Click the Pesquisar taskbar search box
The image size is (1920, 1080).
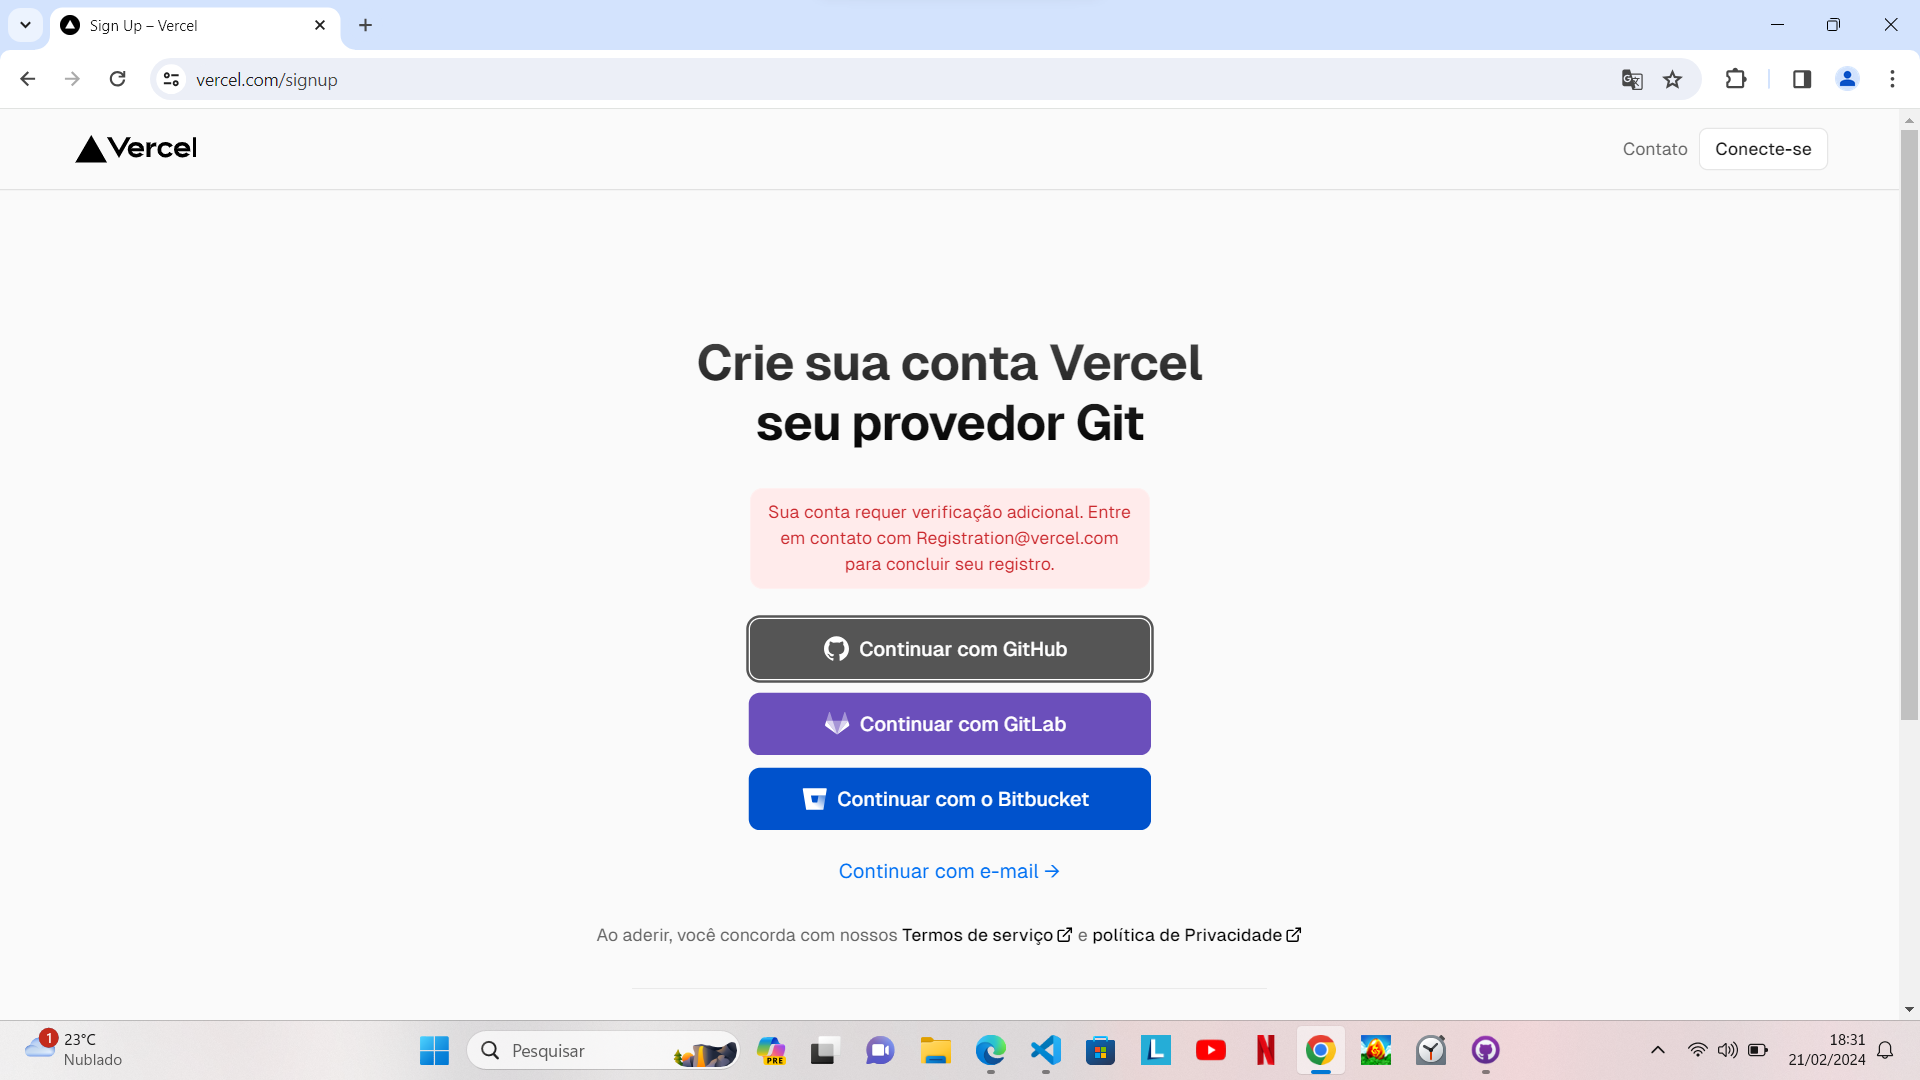click(x=604, y=1051)
